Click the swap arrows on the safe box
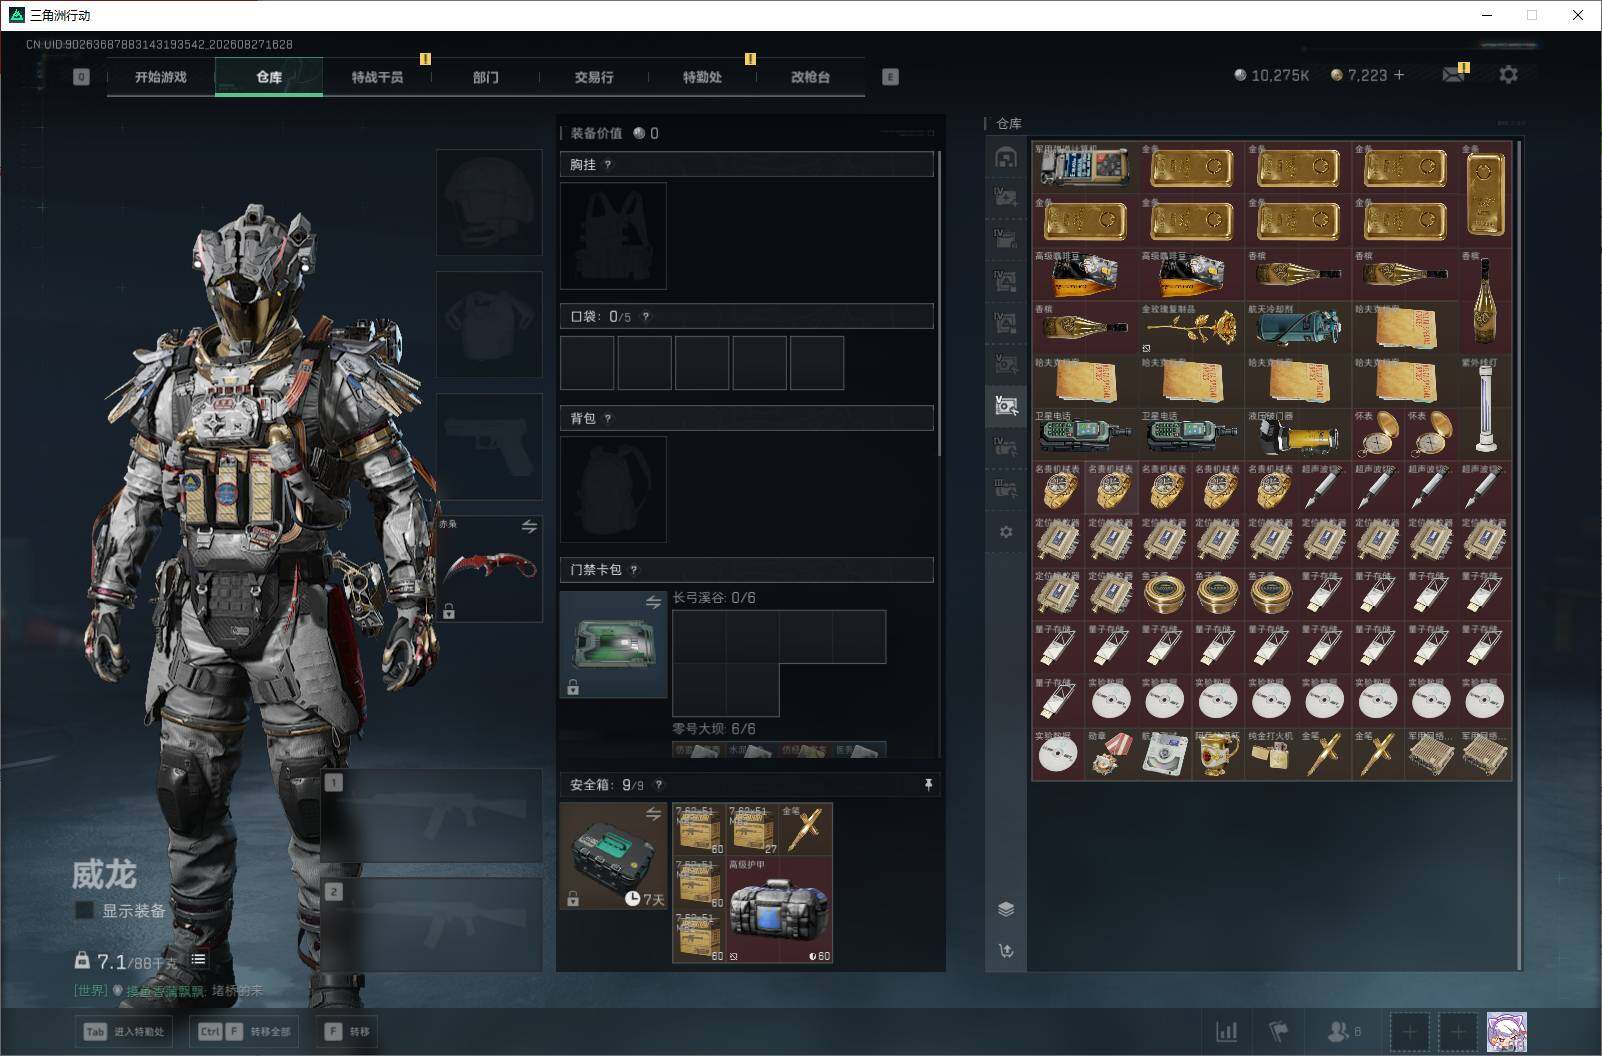Viewport: 1602px width, 1056px height. click(653, 814)
